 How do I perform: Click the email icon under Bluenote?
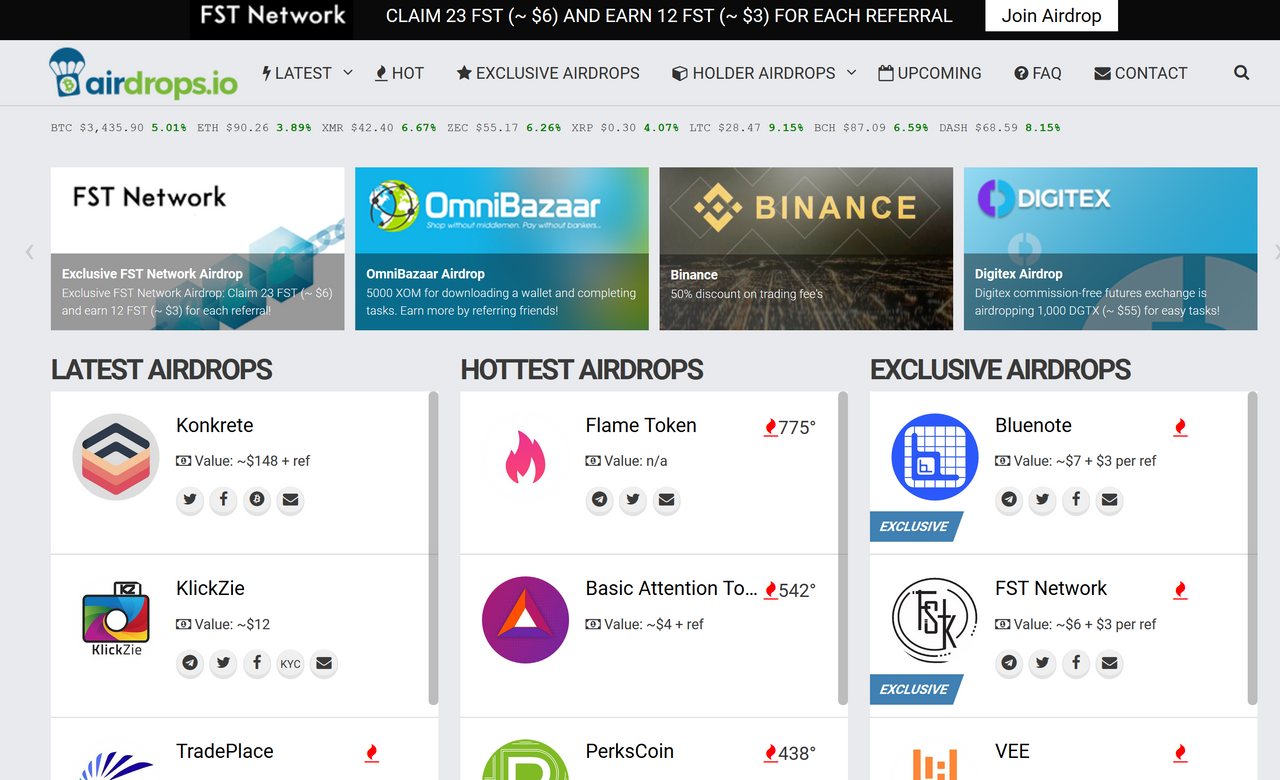[x=1109, y=499]
